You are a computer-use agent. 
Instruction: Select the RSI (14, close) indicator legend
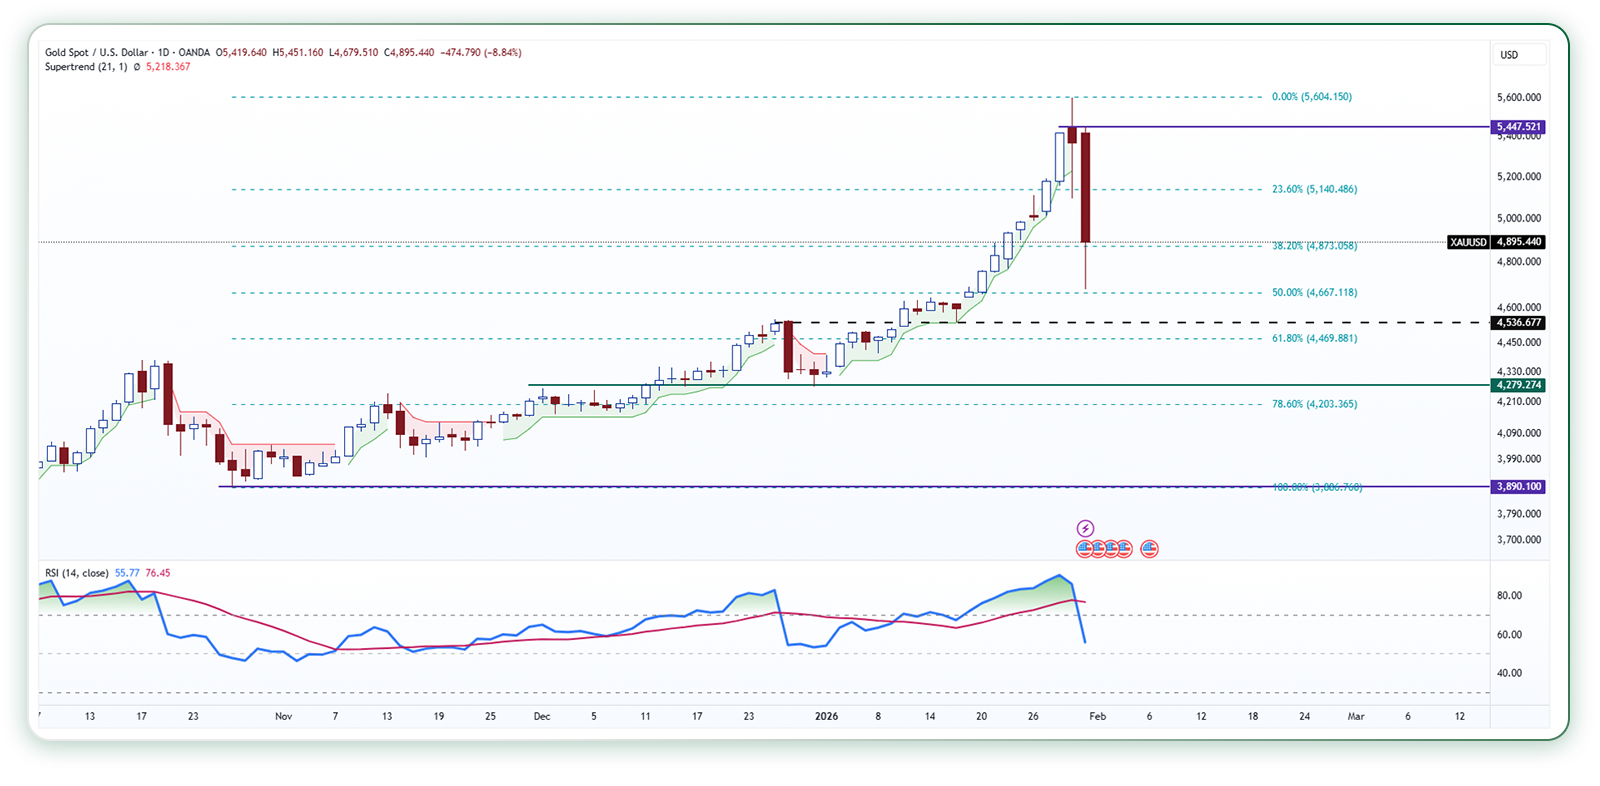tap(76, 573)
